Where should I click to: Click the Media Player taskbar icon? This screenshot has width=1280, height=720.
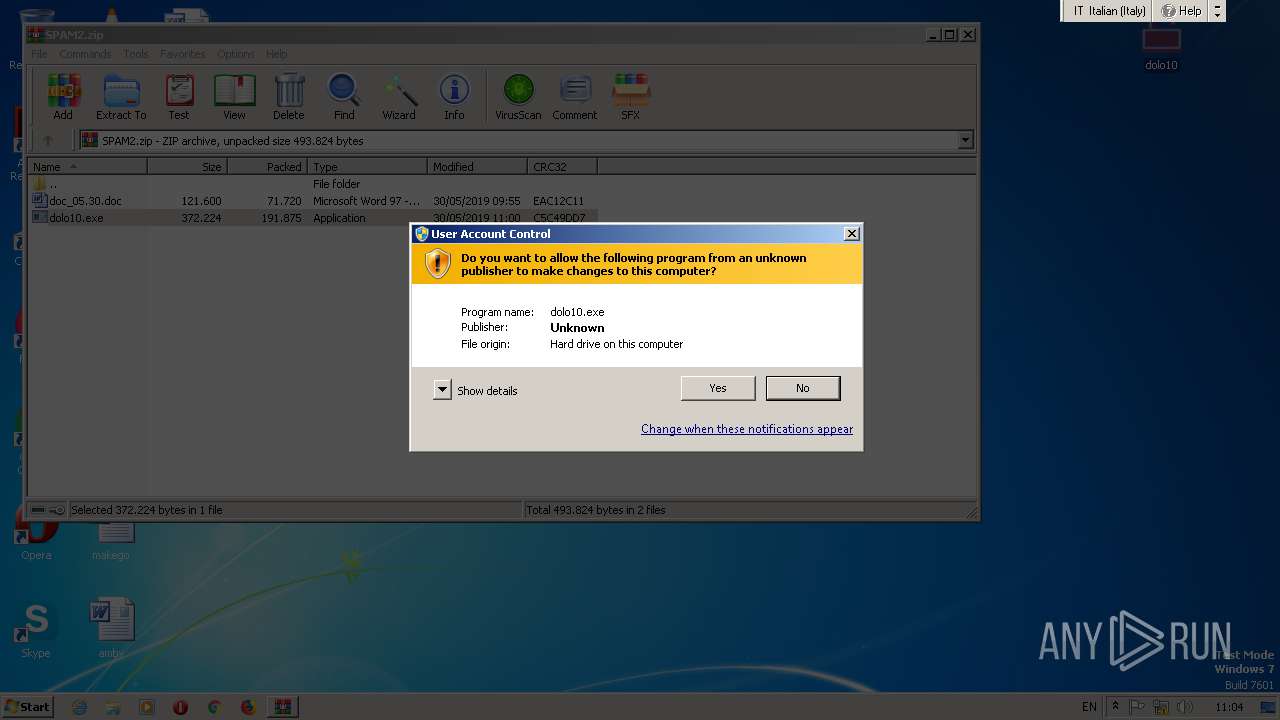(x=147, y=707)
